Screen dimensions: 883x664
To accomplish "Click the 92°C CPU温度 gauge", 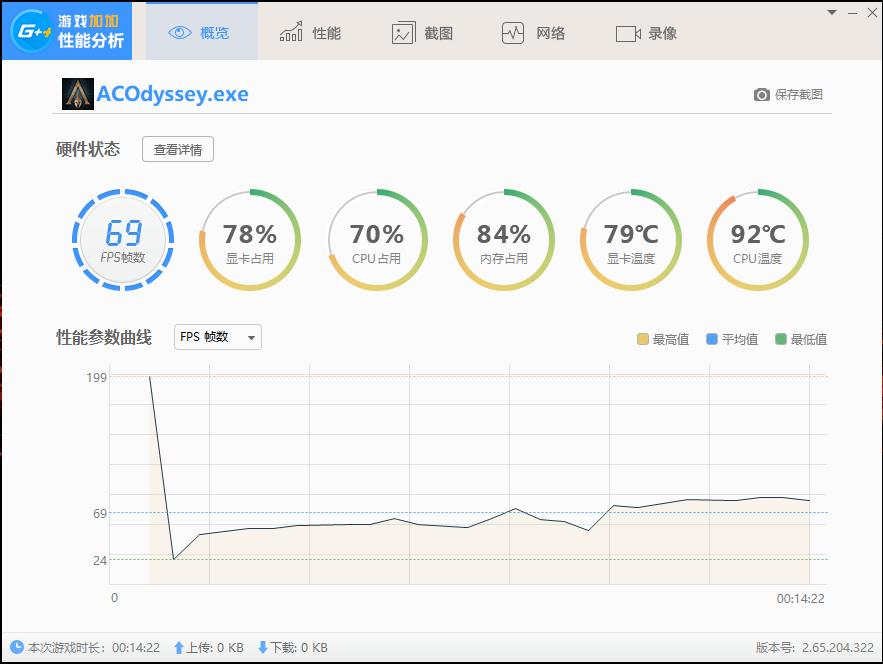I will (757, 240).
